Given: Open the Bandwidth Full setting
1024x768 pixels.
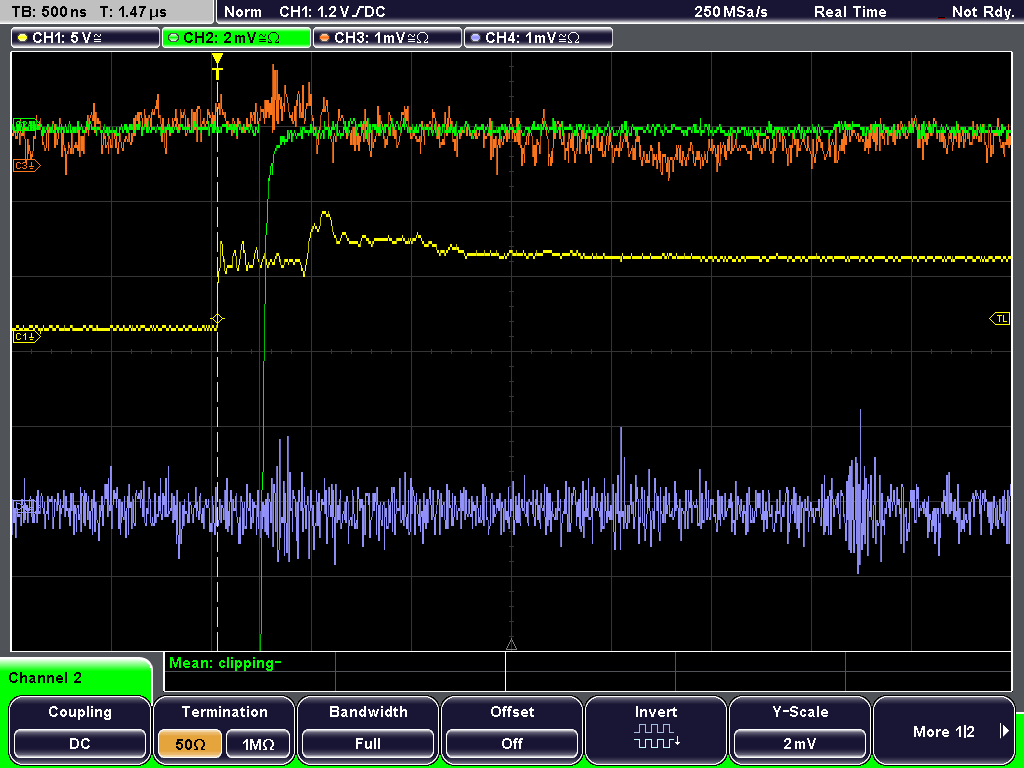Looking at the screenshot, I should coord(368,729).
